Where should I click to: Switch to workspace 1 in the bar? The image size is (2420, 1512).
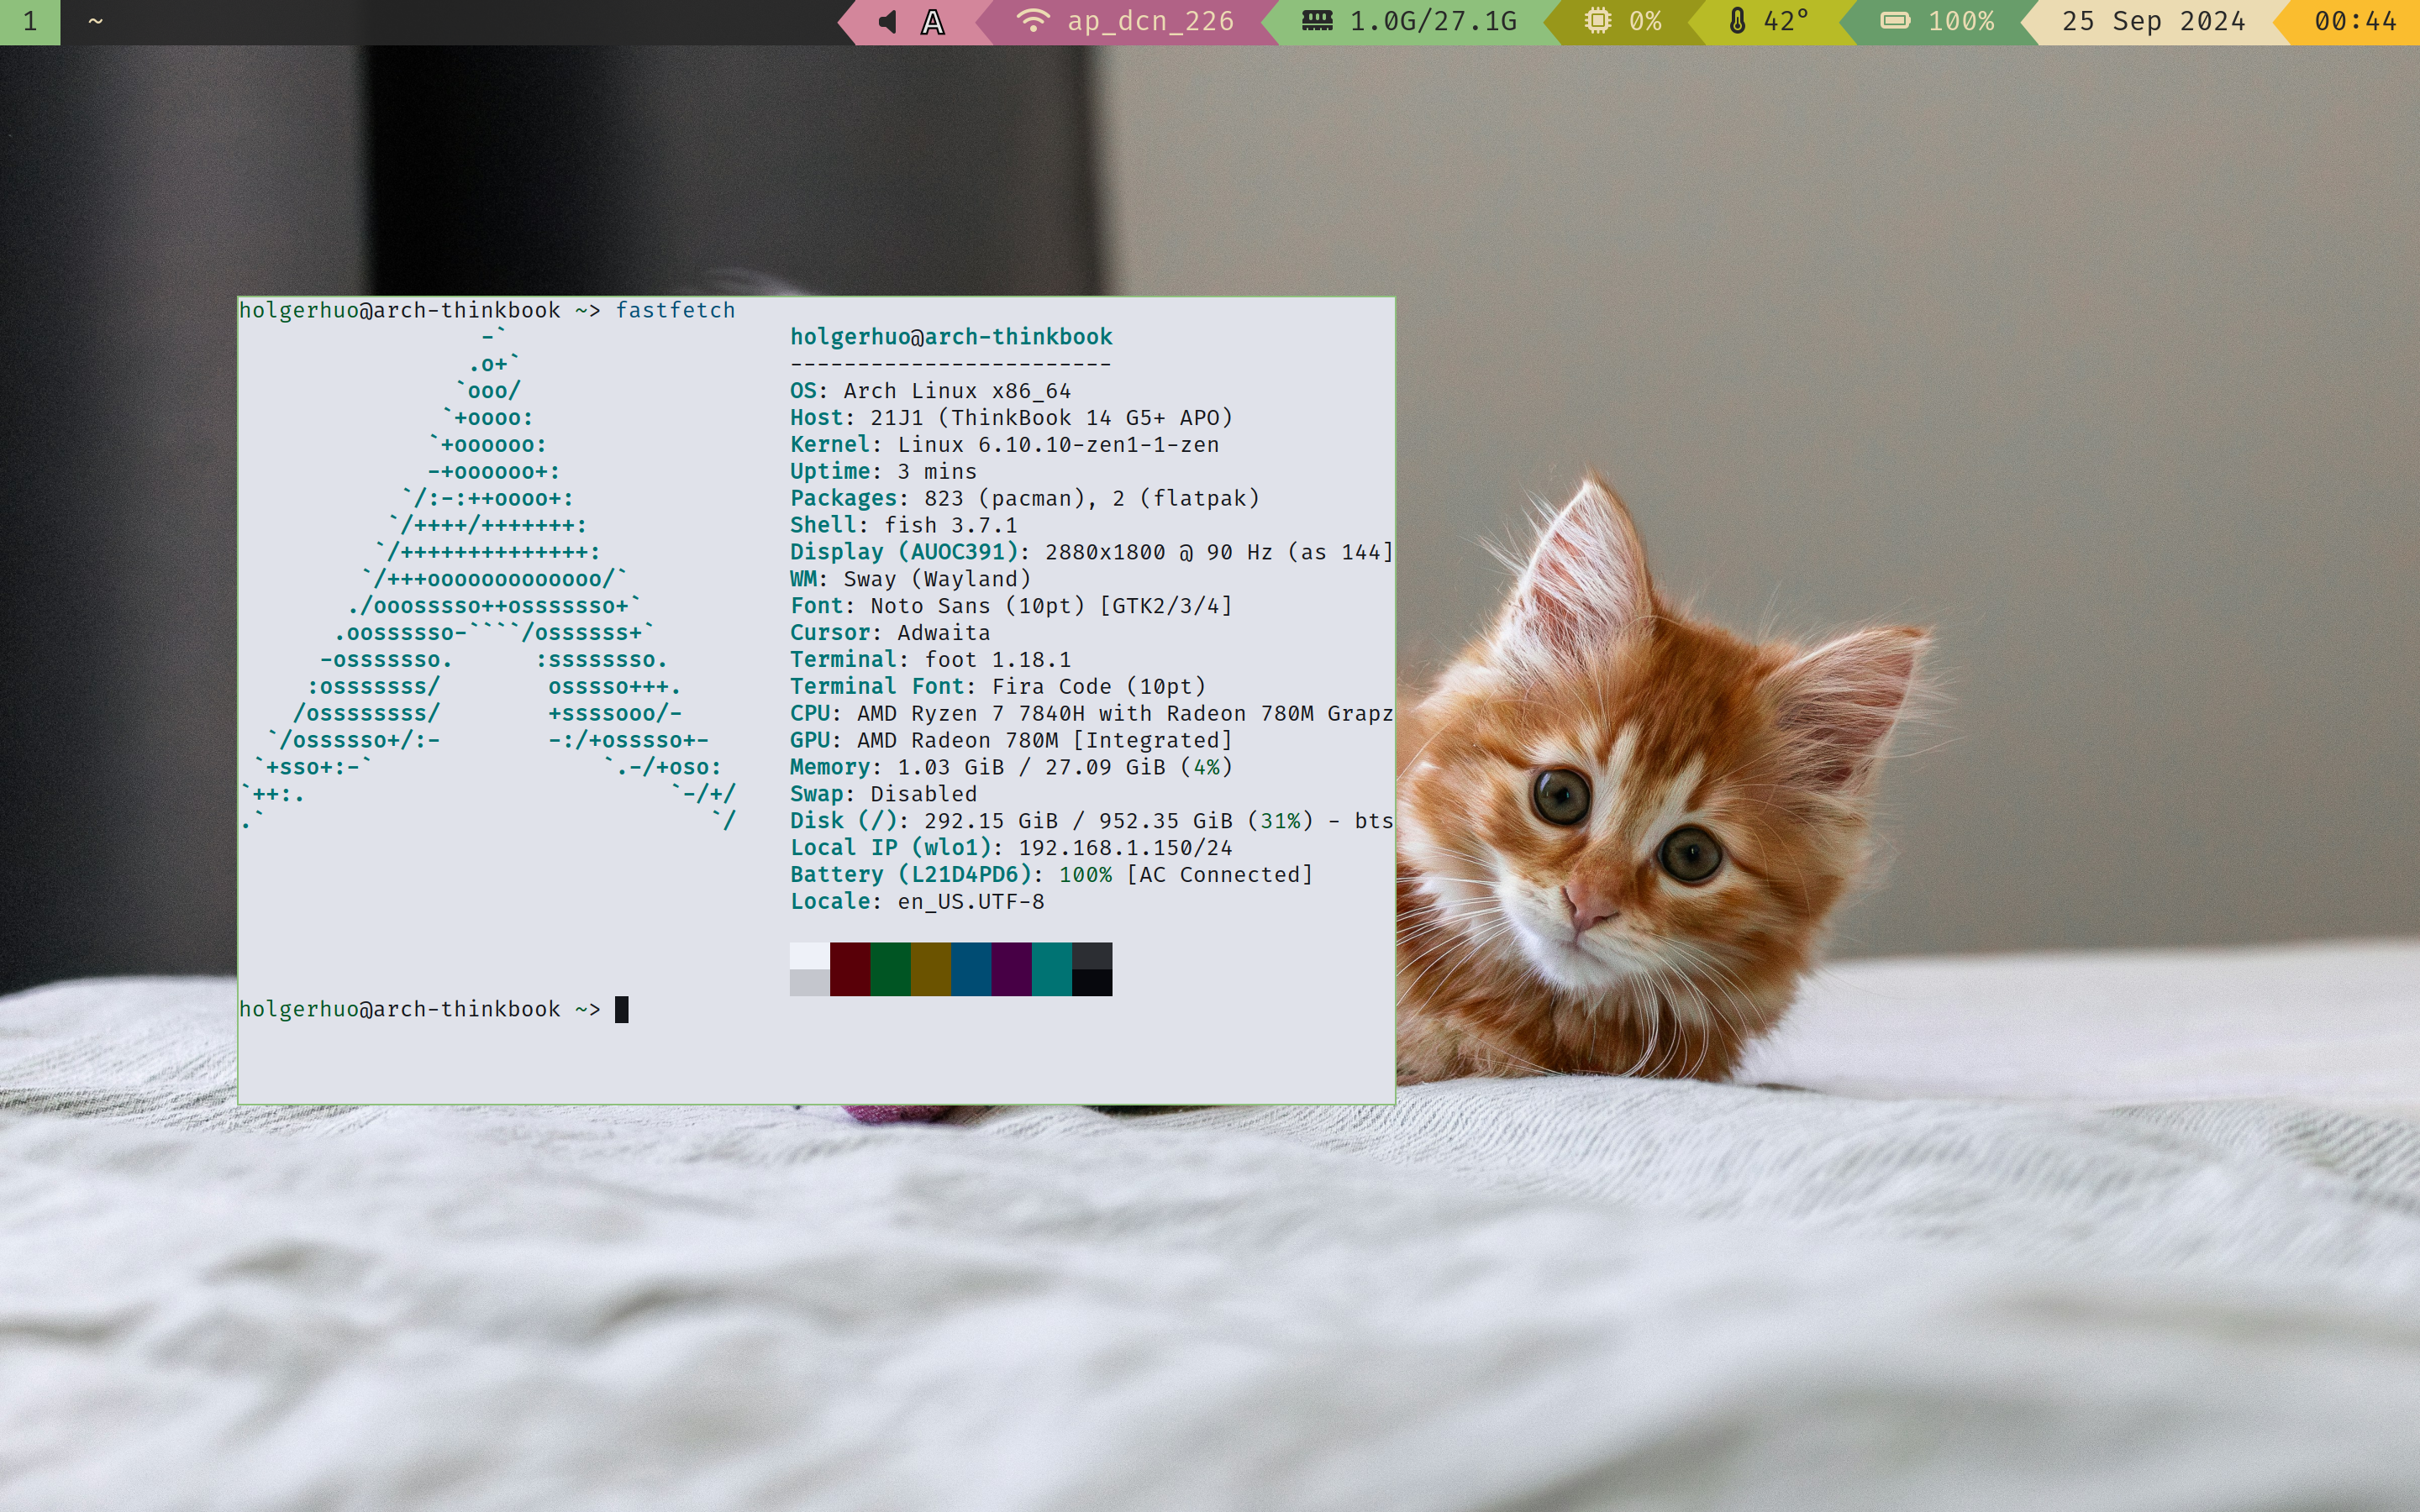click(30, 22)
